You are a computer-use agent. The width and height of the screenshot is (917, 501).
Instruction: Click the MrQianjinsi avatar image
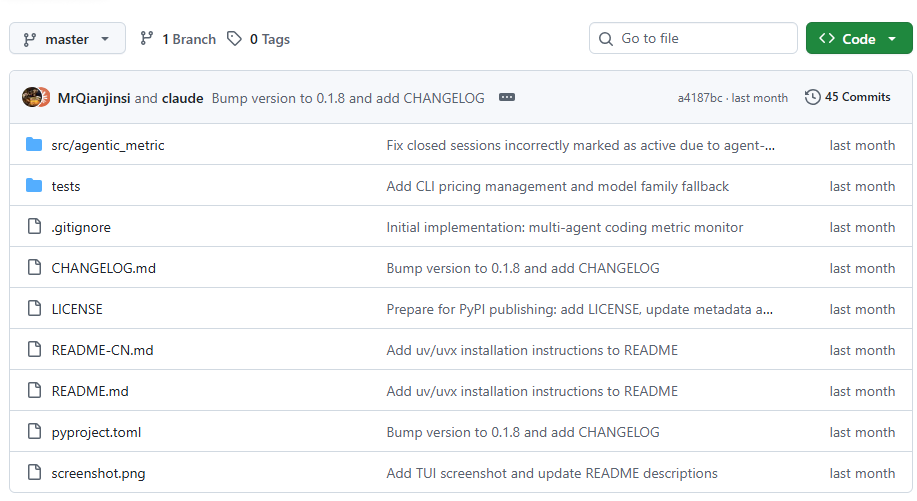click(32, 97)
